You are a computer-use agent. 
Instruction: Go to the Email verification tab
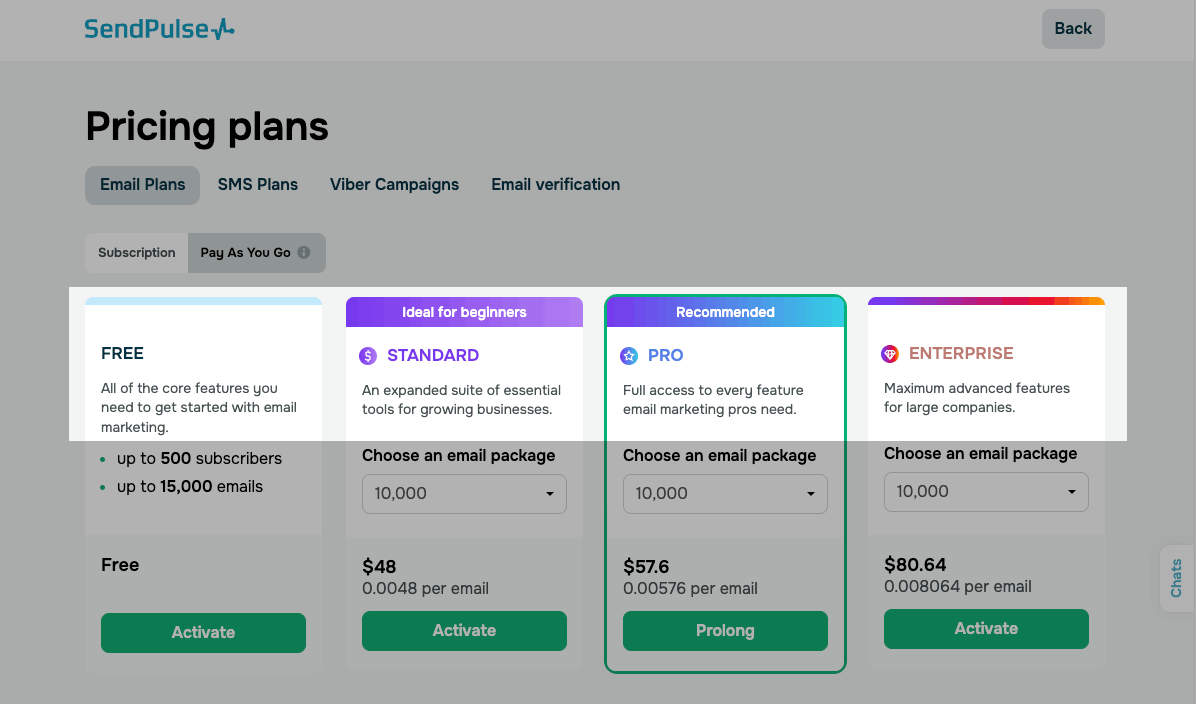(555, 185)
